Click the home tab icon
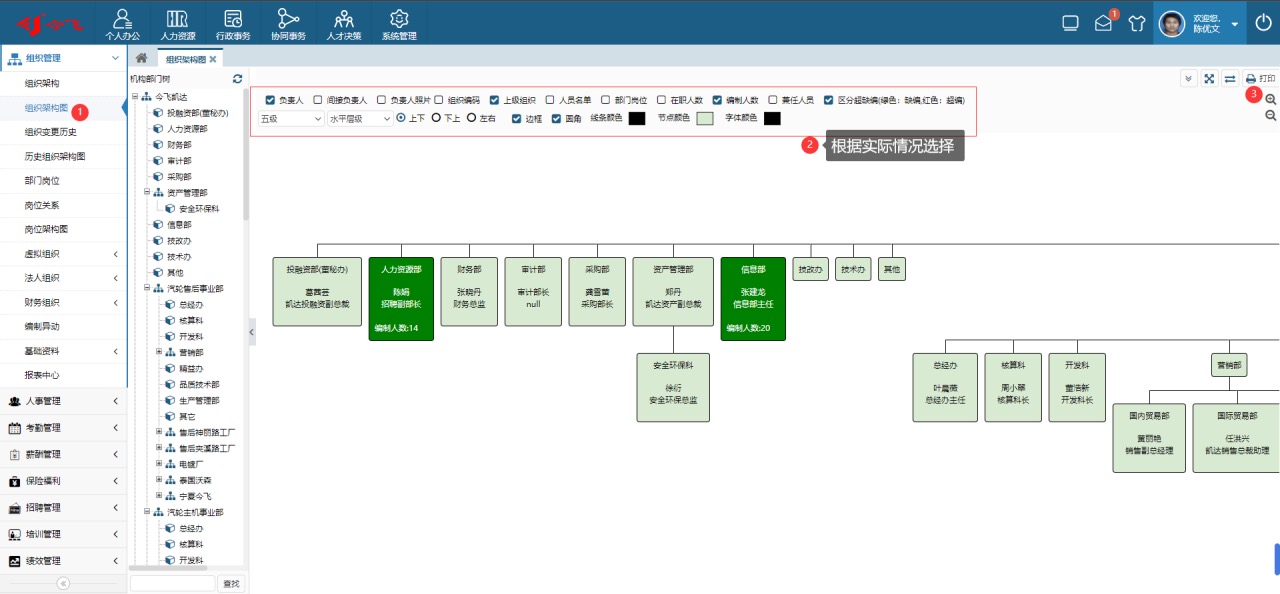Image resolution: width=1280 pixels, height=594 pixels. coord(141,59)
